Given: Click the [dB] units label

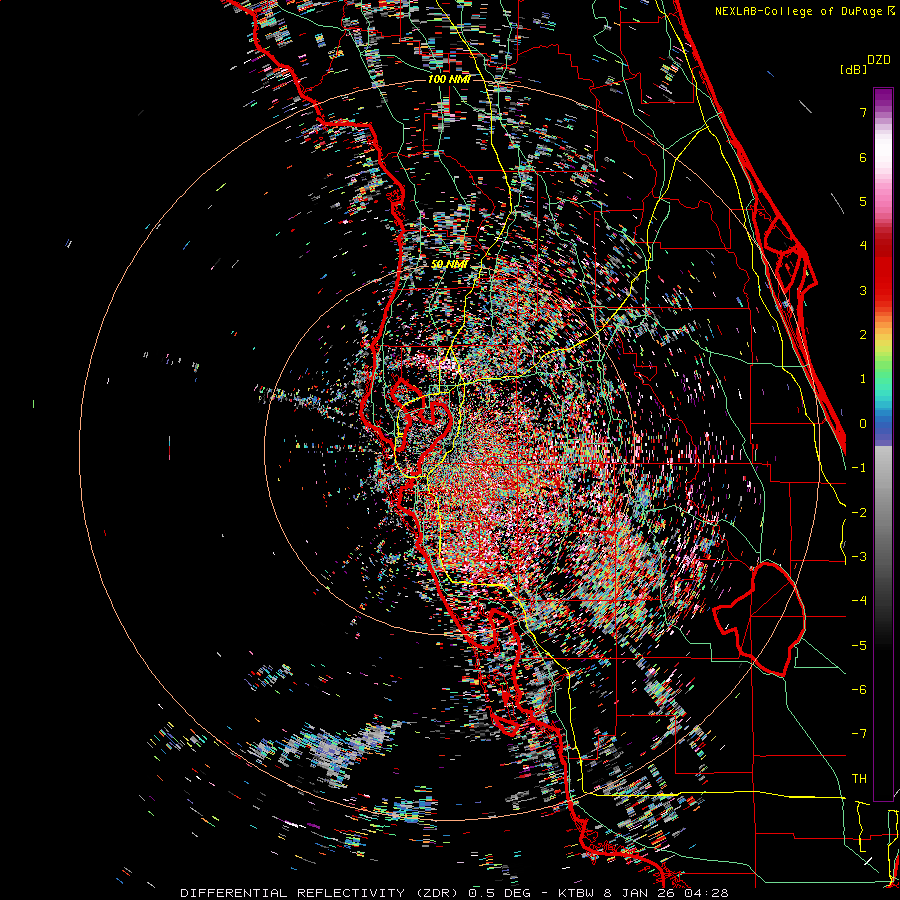Looking at the screenshot, I should [x=853, y=69].
